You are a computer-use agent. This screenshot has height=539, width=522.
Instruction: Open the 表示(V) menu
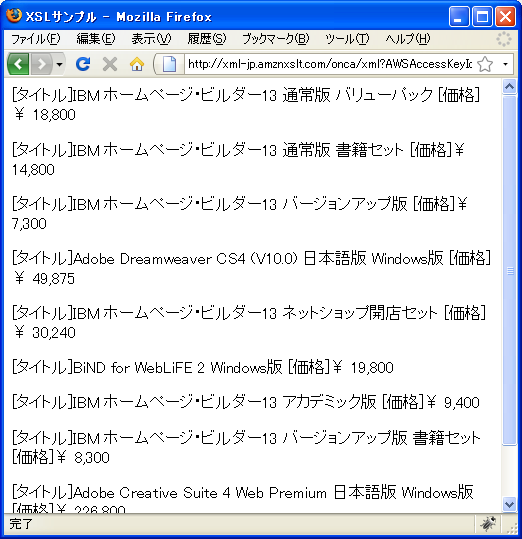pos(151,39)
